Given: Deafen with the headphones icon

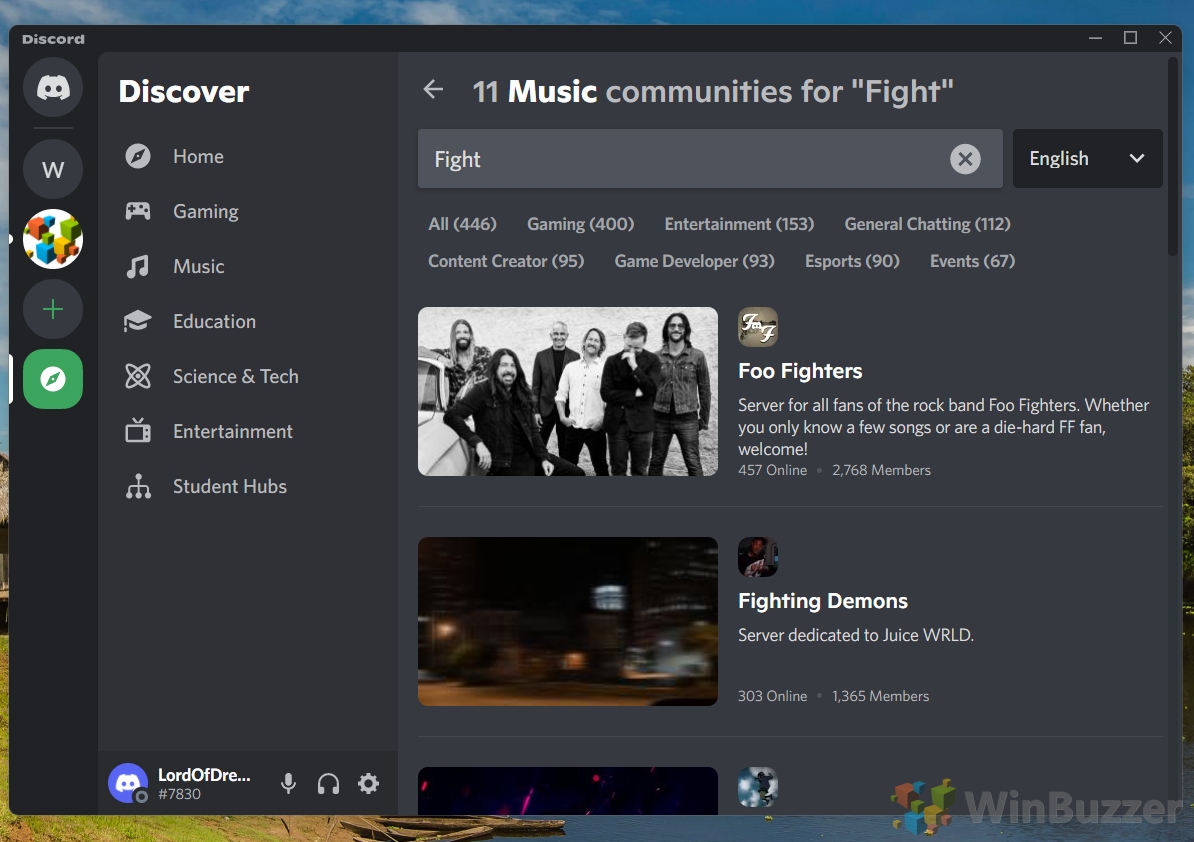Looking at the screenshot, I should point(328,783).
